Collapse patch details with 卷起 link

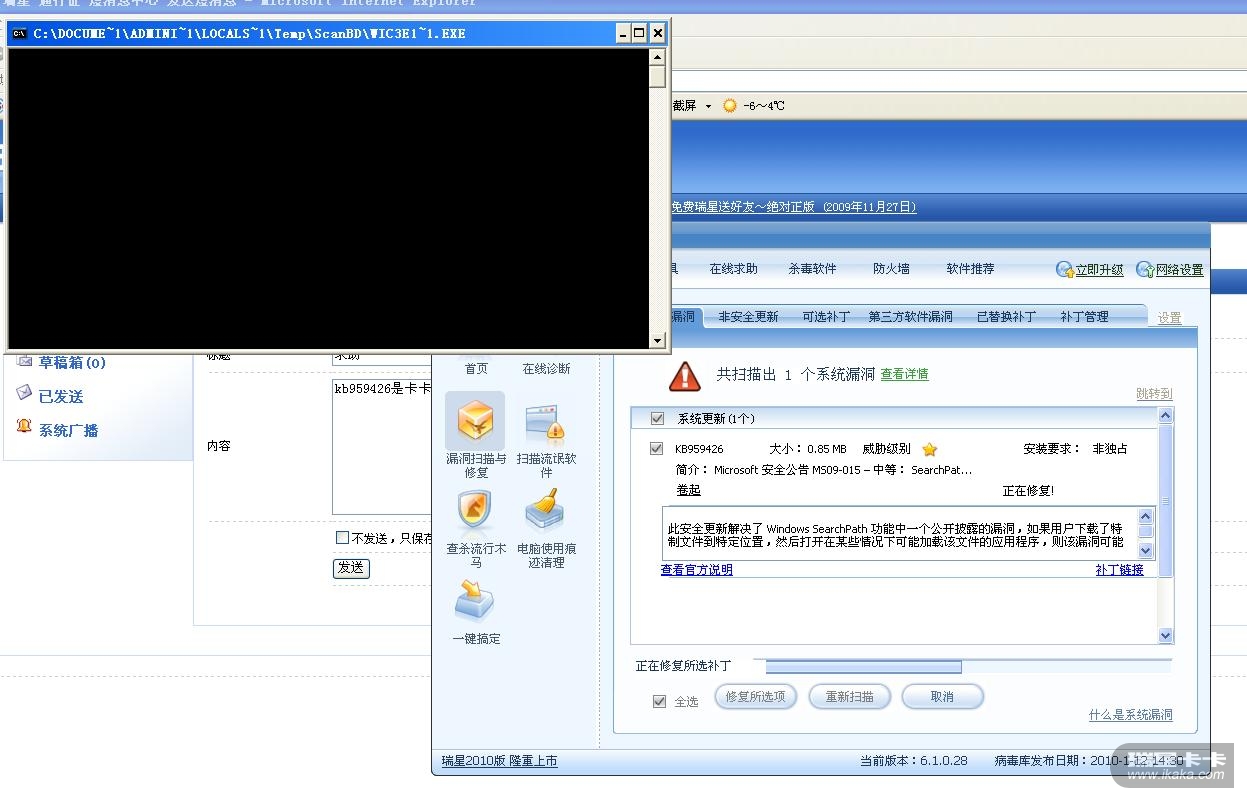pos(689,491)
